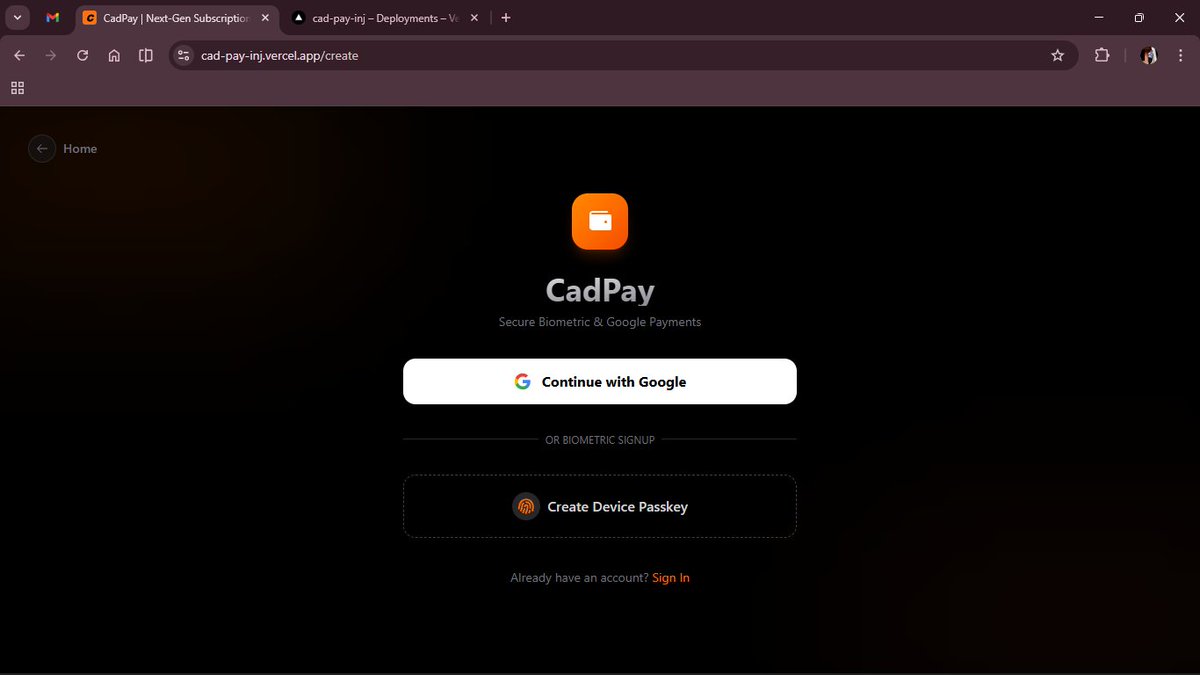Viewport: 1200px width, 675px height.
Task: Bookmark this page with the star
Action: pos(1058,56)
